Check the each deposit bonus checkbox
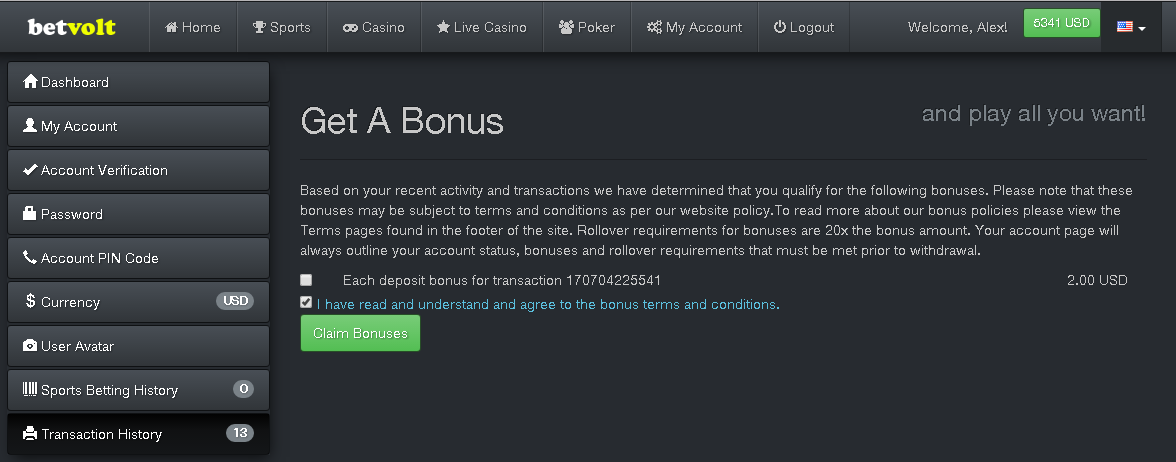 (x=306, y=281)
